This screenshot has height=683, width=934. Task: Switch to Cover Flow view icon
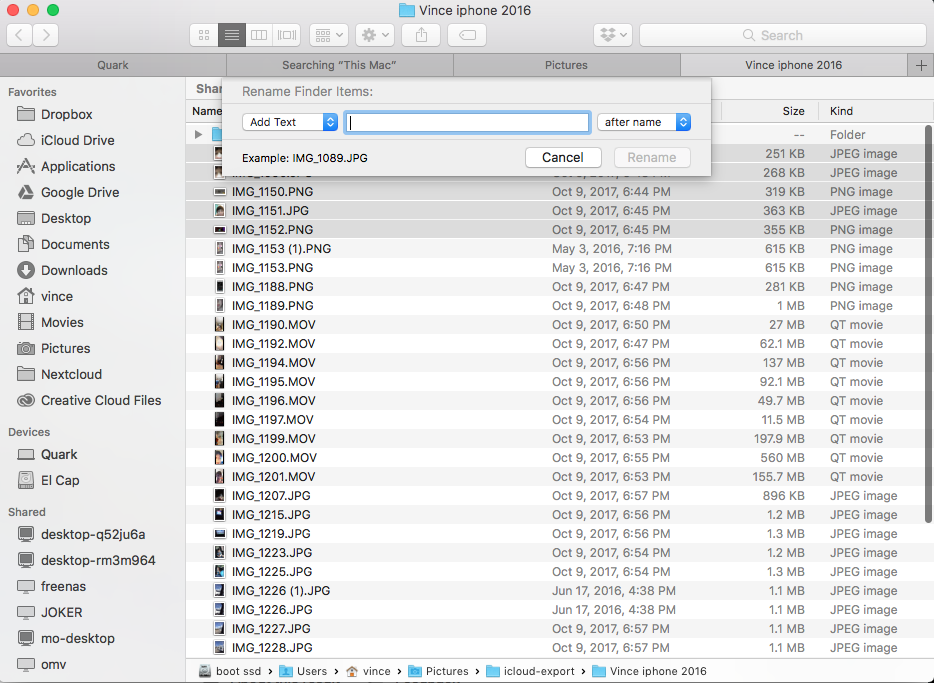coord(287,35)
